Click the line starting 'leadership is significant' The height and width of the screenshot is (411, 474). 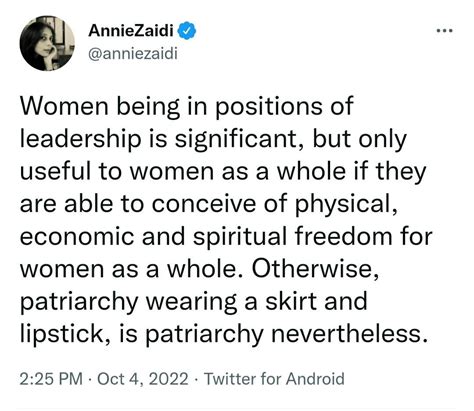click(213, 140)
